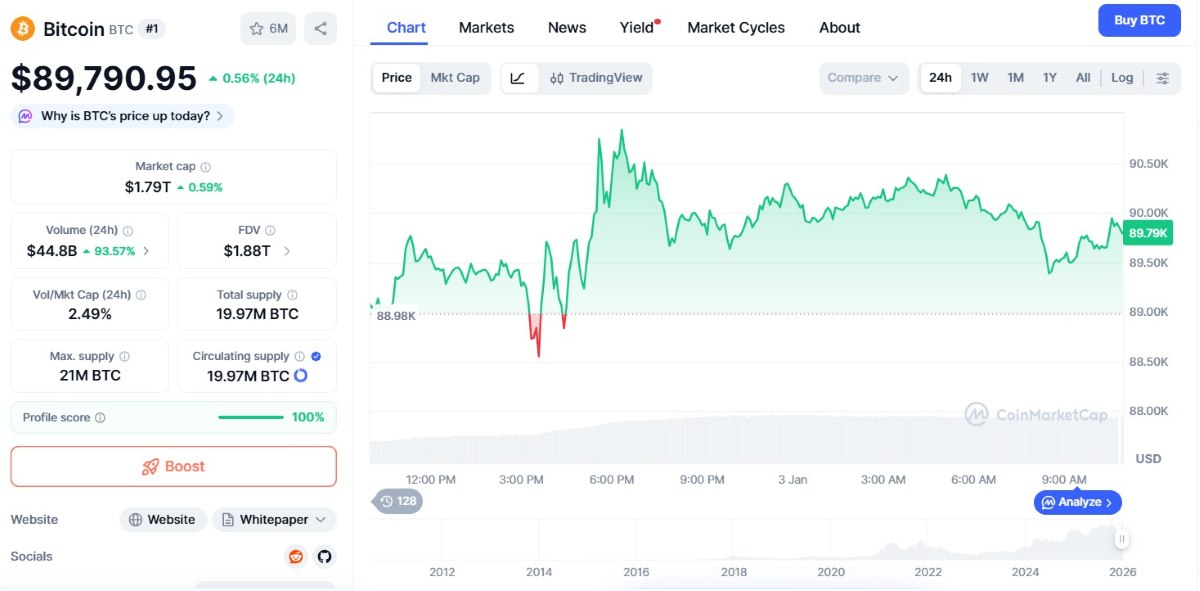1200x591 pixels.
Task: Click the info icon beside Vol/Mkt Cap (24h)
Action: pyautogui.click(x=141, y=295)
